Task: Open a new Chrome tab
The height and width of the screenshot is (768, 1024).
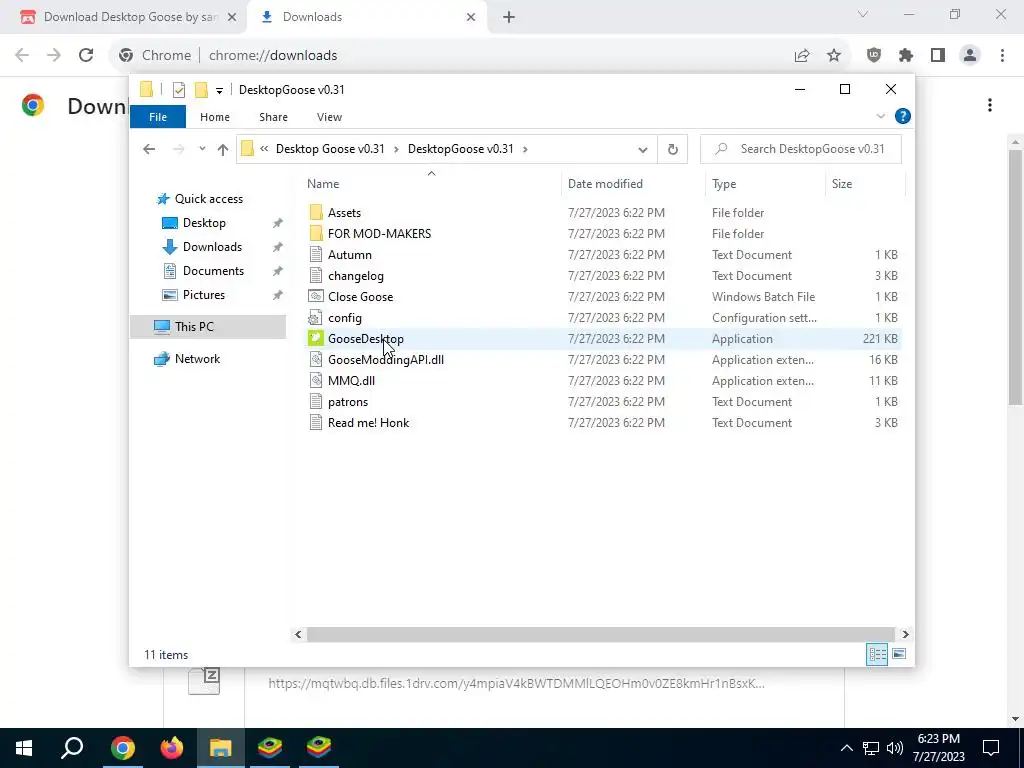Action: 509,17
